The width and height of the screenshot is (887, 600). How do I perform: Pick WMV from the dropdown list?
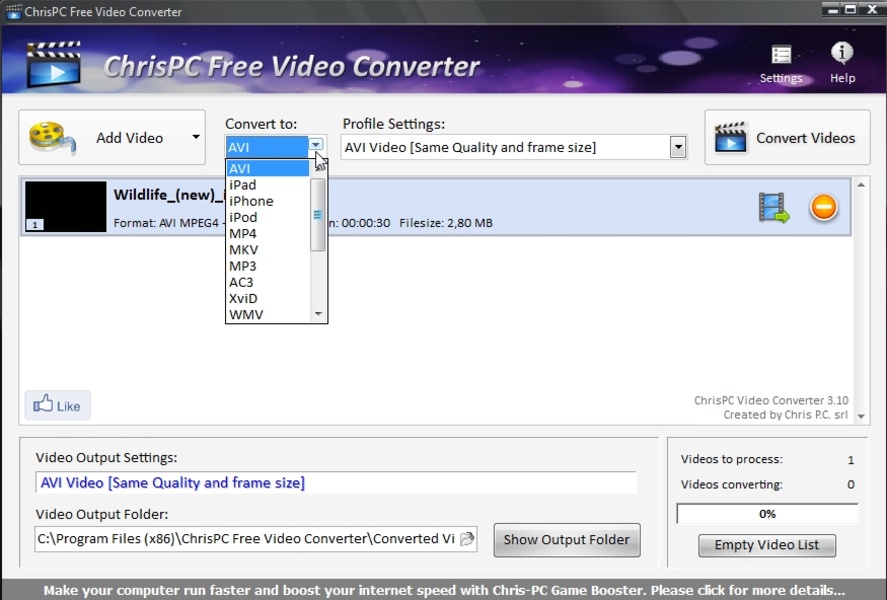click(x=246, y=314)
